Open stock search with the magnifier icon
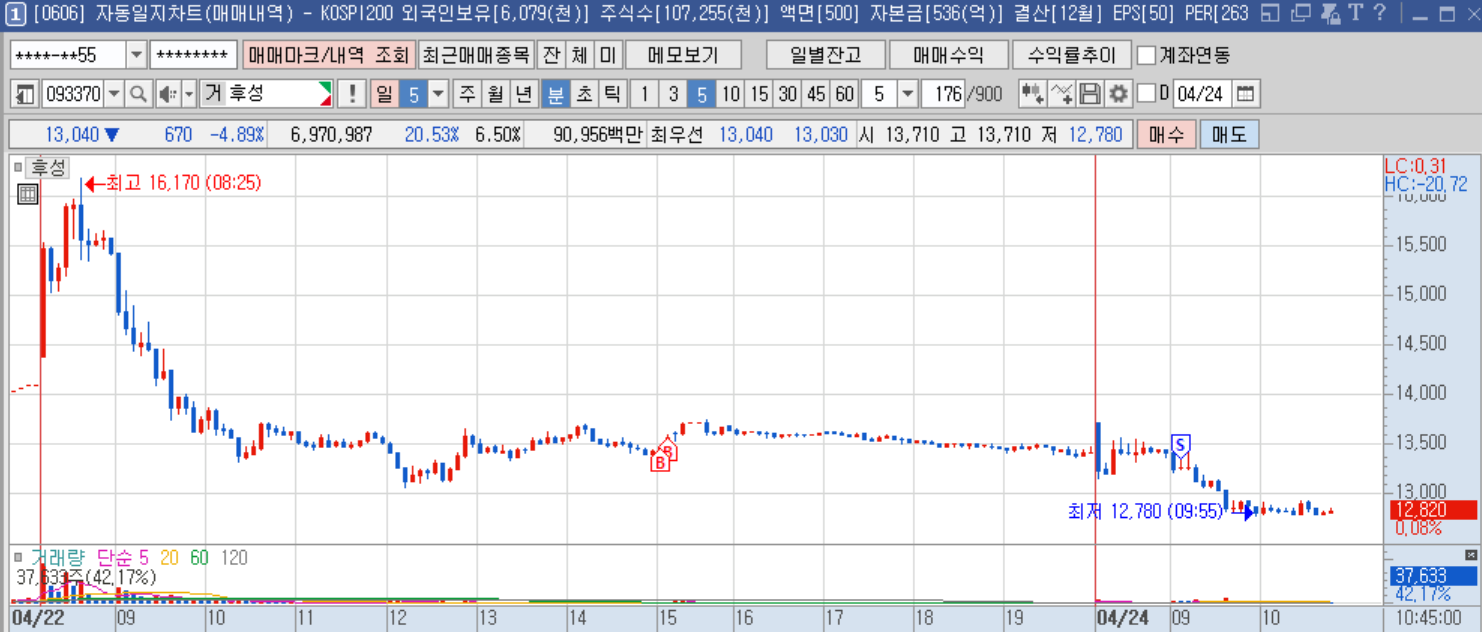Image resolution: width=1482 pixels, height=632 pixels. [138, 94]
